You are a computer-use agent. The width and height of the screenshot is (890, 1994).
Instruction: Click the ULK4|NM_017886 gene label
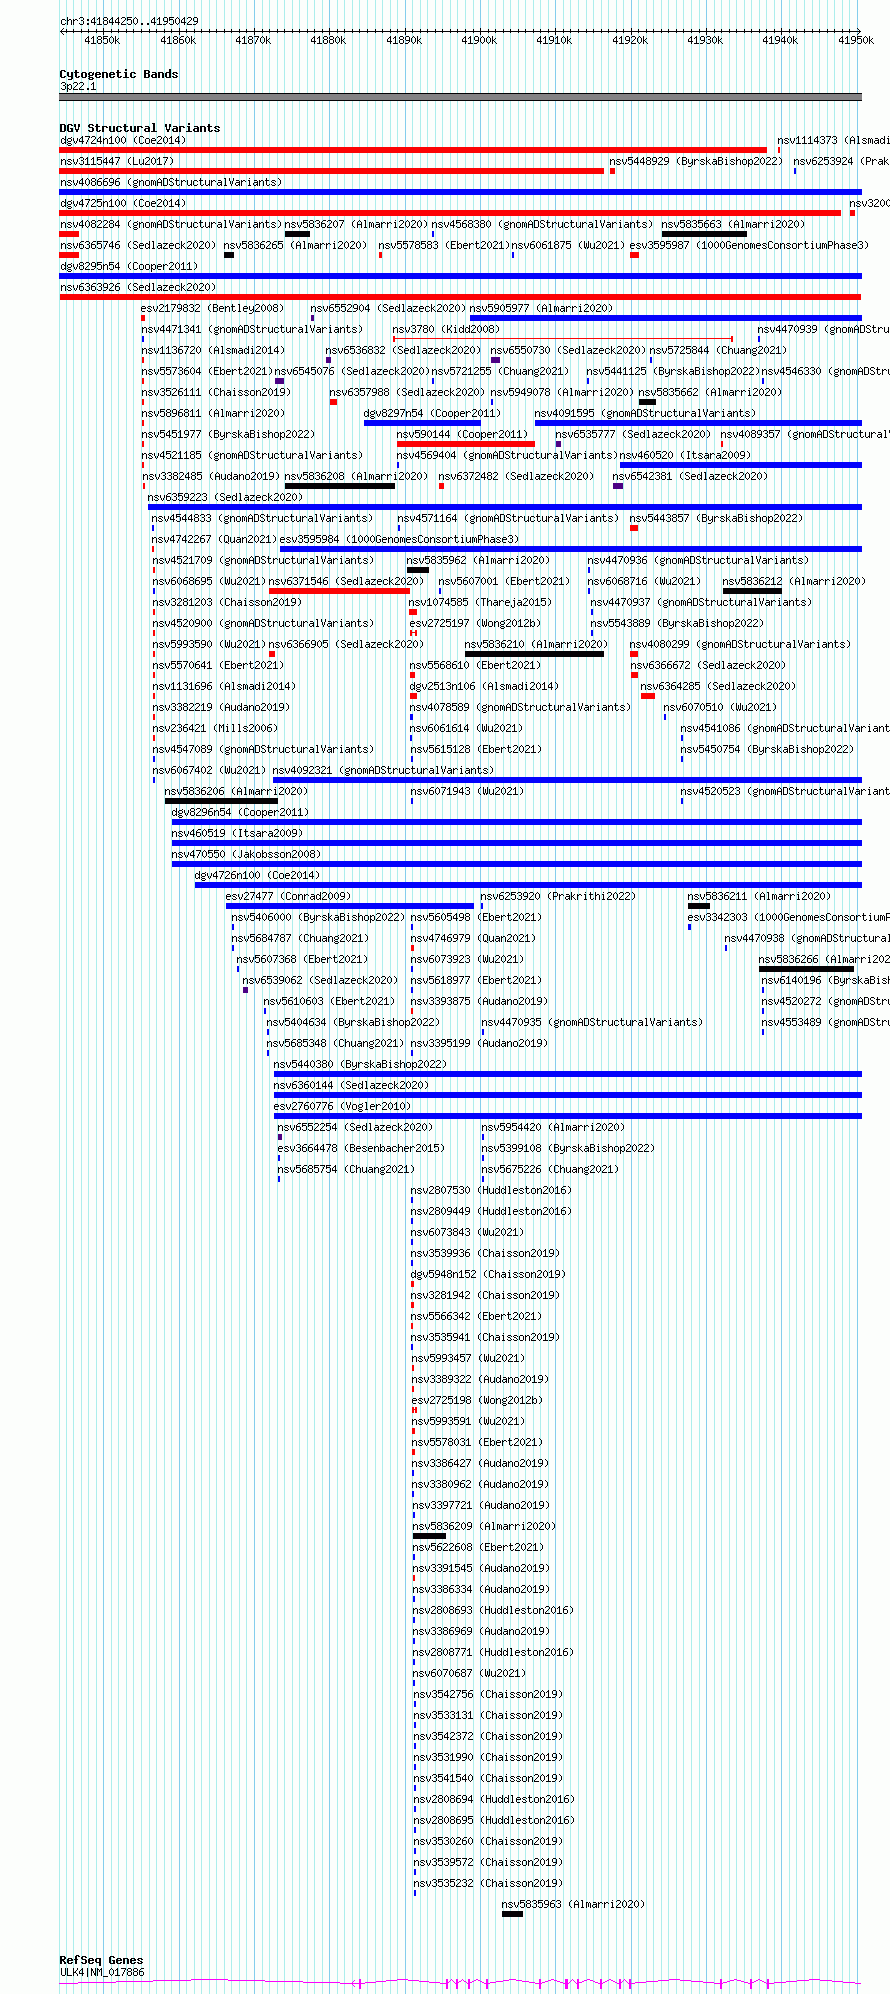tap(101, 1972)
